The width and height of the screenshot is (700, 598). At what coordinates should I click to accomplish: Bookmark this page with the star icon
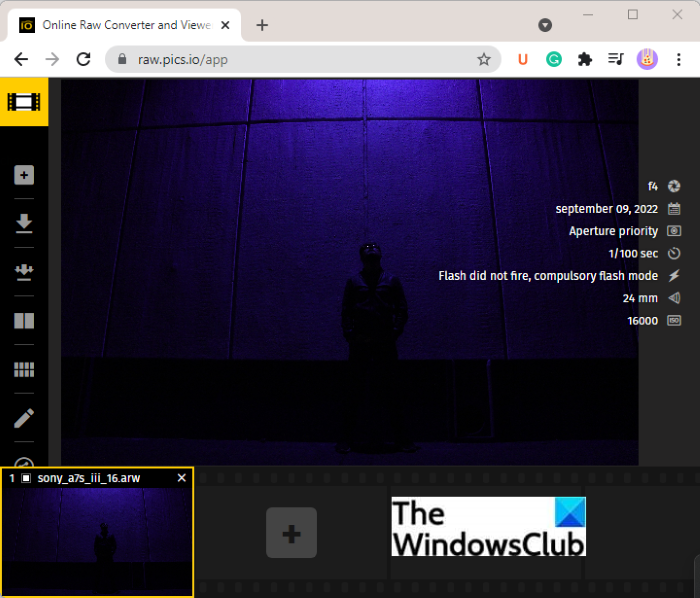pyautogui.click(x=484, y=59)
